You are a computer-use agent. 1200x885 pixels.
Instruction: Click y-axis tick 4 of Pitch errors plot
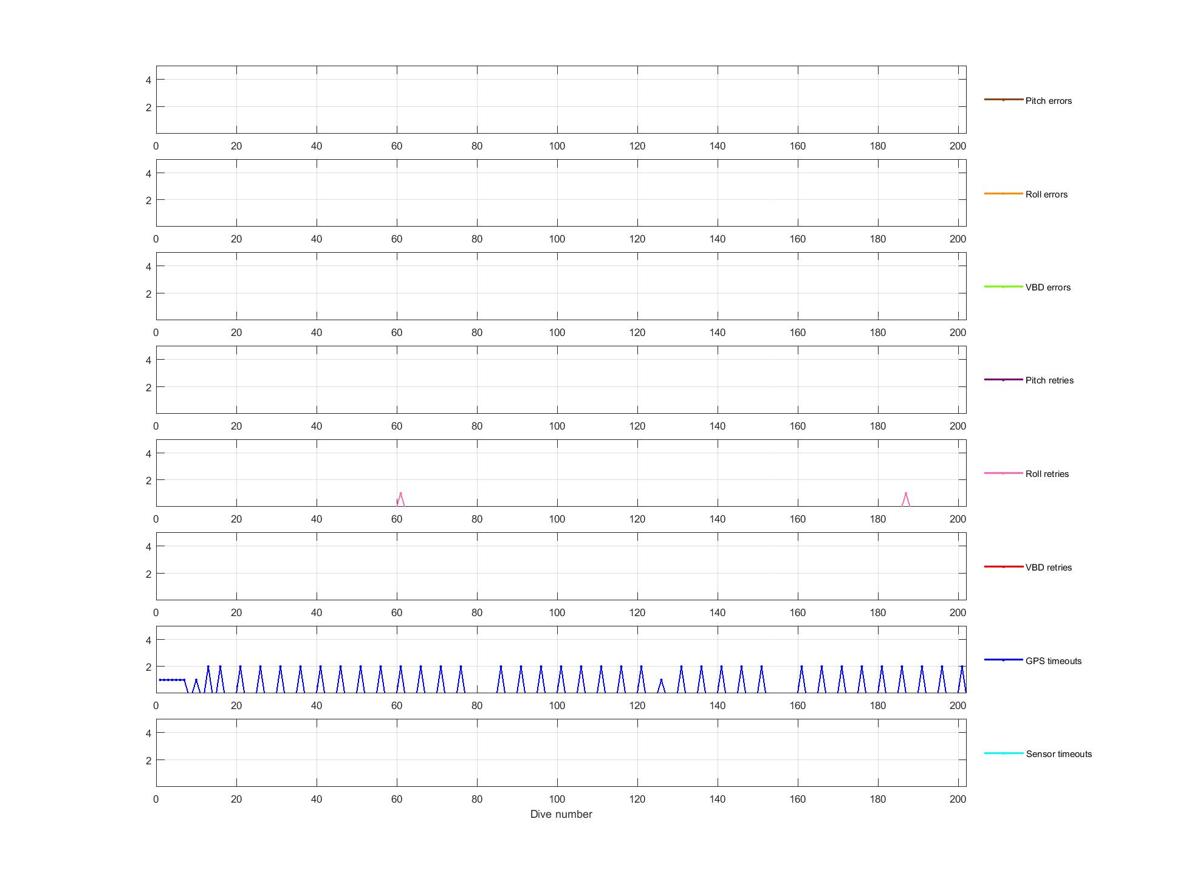pos(148,80)
